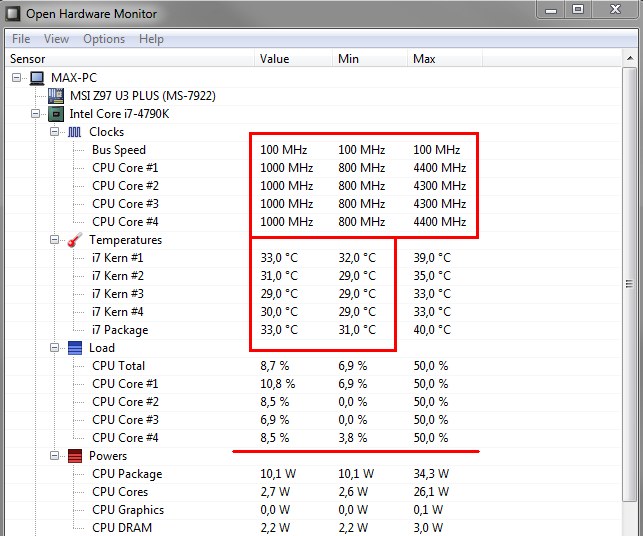Click the 10,8 % value of Load Core #1
Image resolution: width=643 pixels, height=536 pixels.
coord(277,384)
